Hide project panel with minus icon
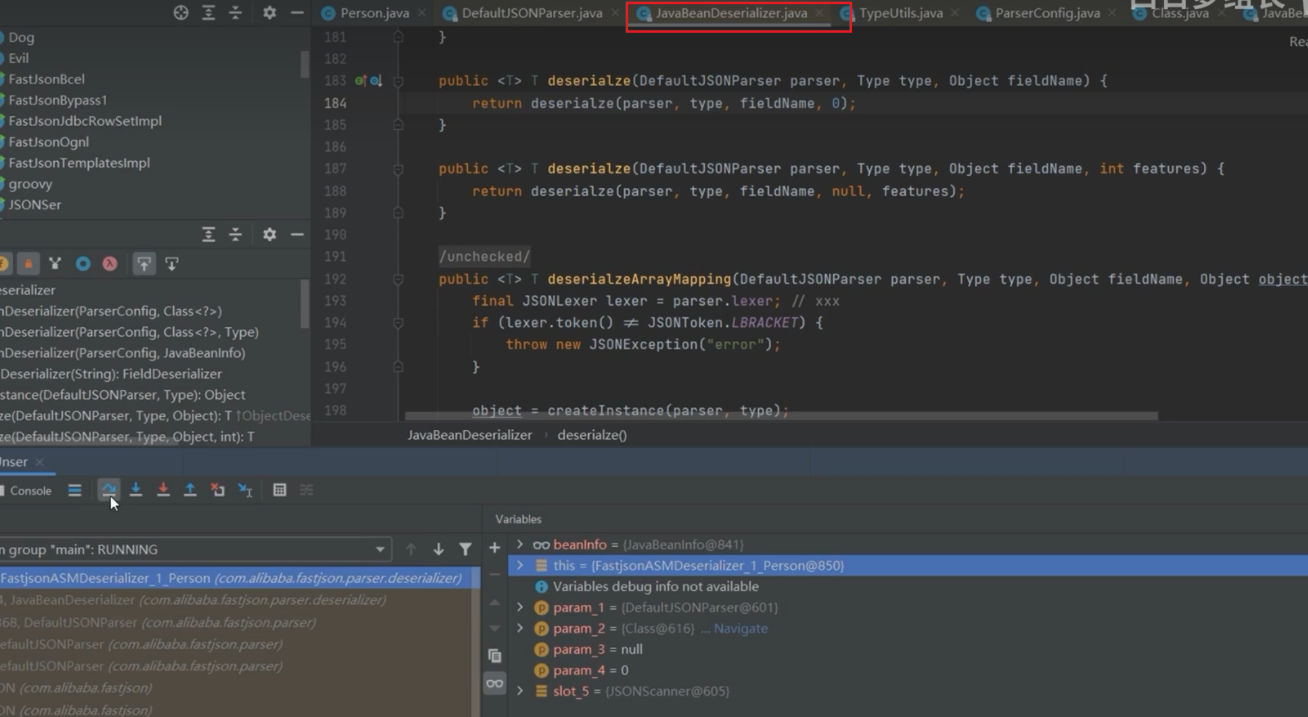The image size is (1308, 717). click(x=297, y=13)
